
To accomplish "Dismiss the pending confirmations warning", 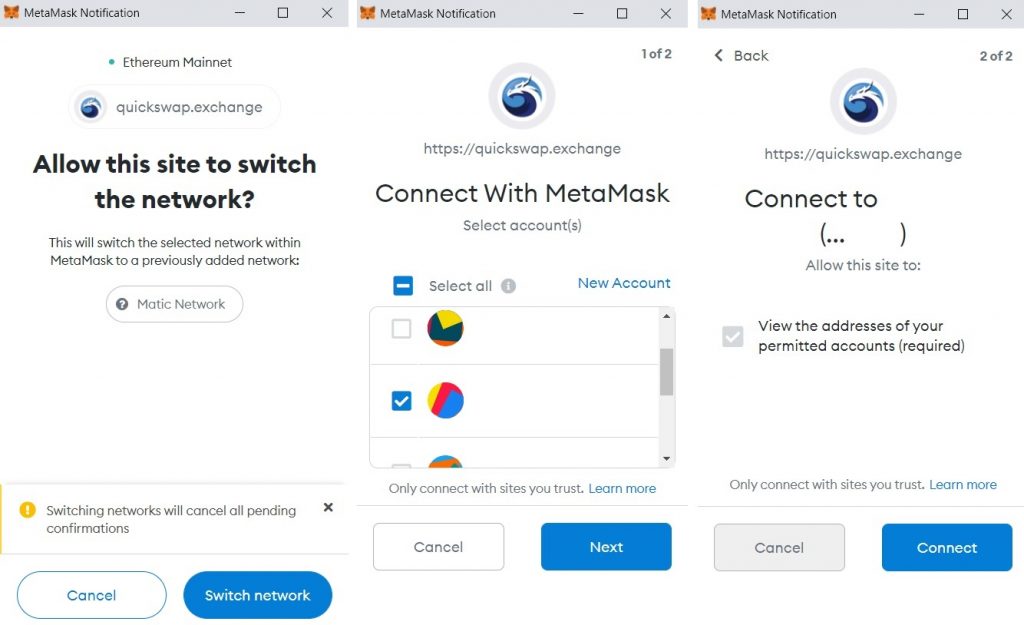I will pos(328,507).
